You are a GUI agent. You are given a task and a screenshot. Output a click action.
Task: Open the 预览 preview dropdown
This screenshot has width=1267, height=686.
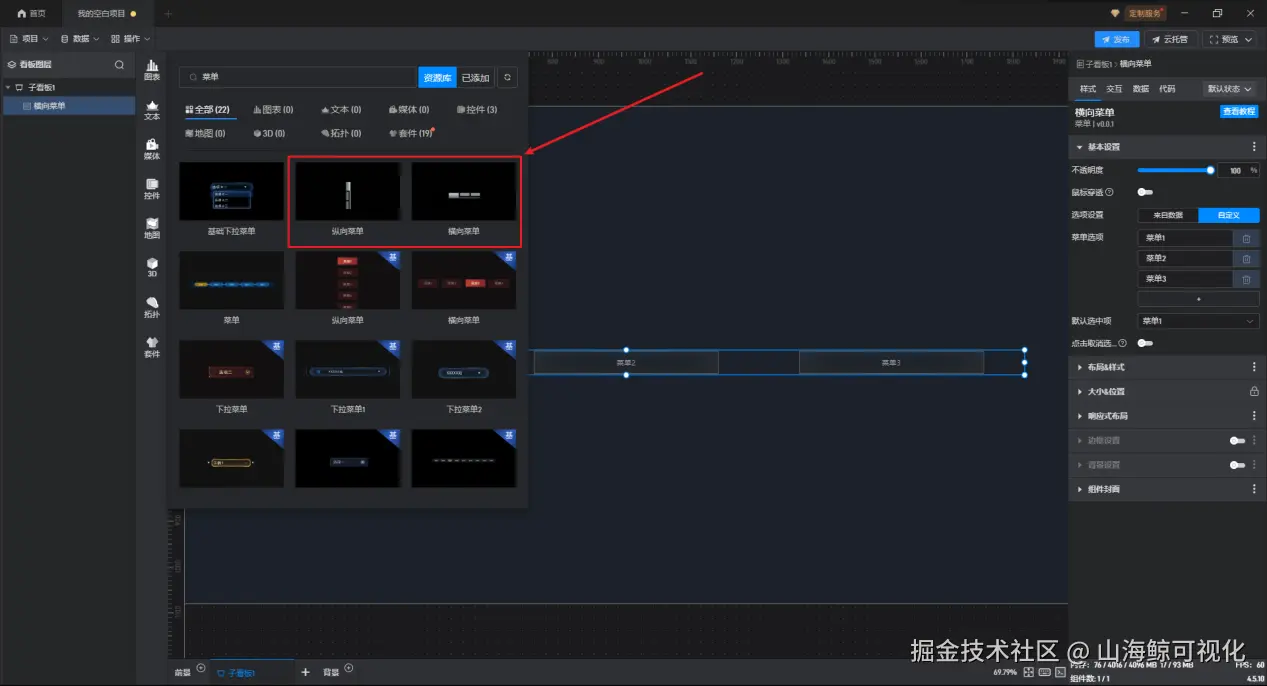pos(1229,39)
